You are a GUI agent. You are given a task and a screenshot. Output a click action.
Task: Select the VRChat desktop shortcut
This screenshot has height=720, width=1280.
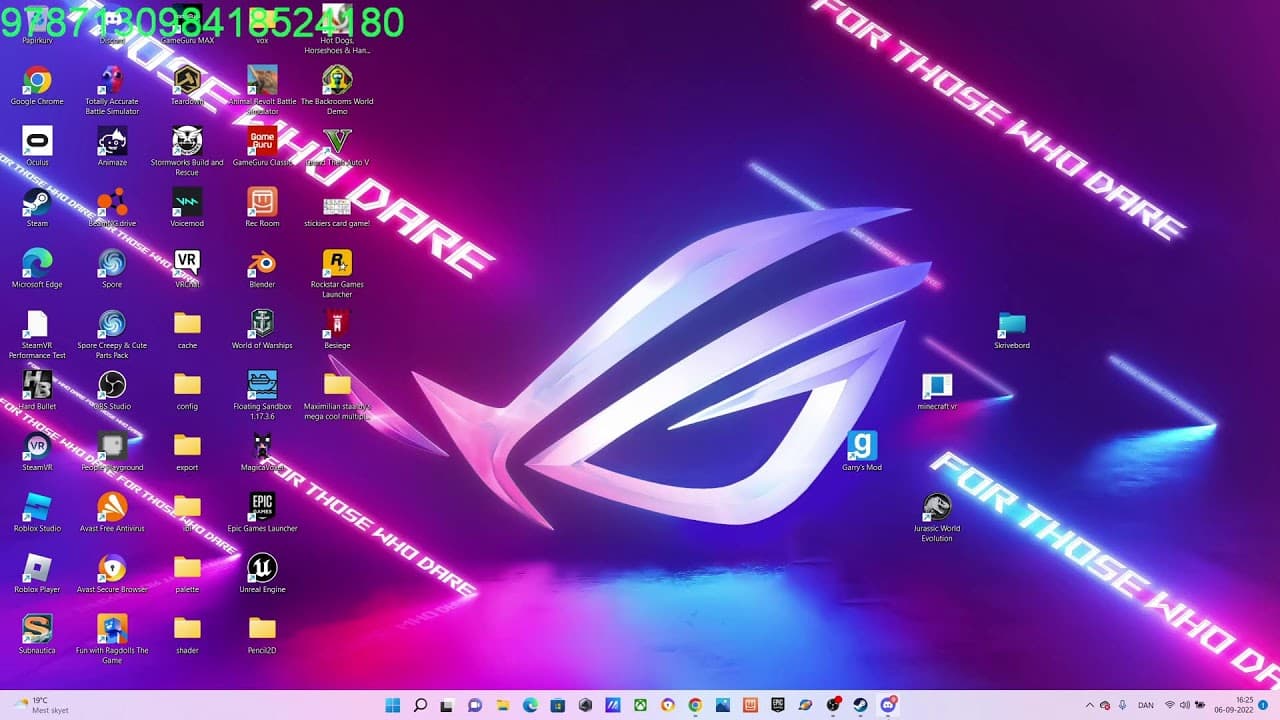187,269
